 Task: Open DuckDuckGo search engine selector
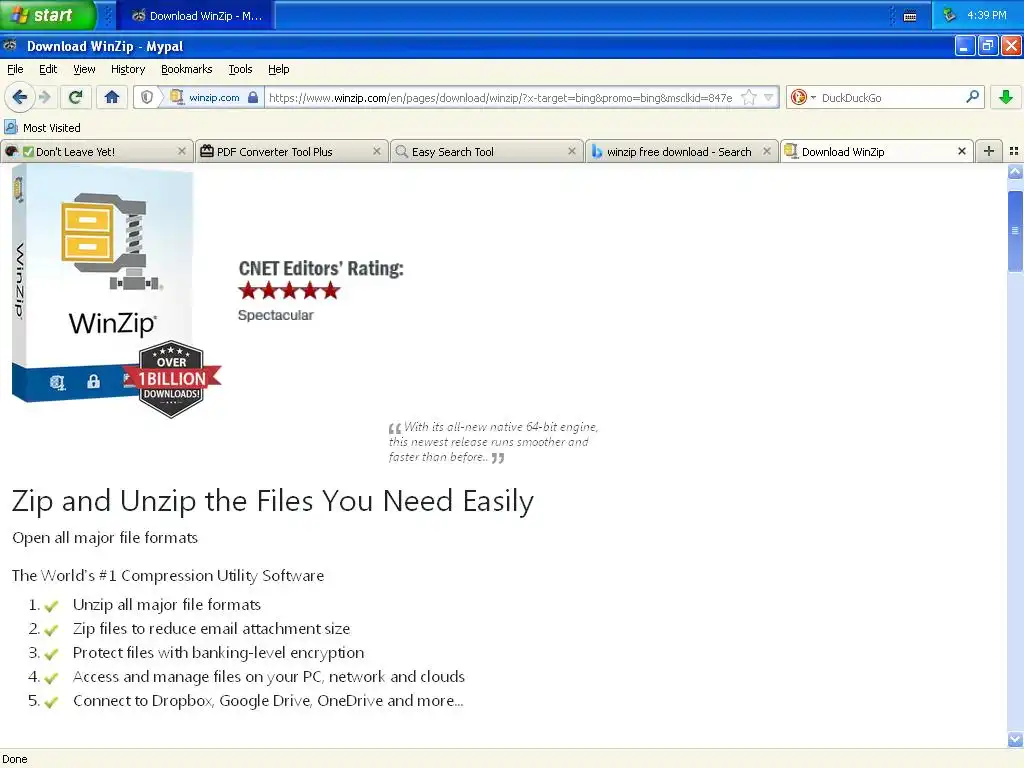[x=803, y=97]
